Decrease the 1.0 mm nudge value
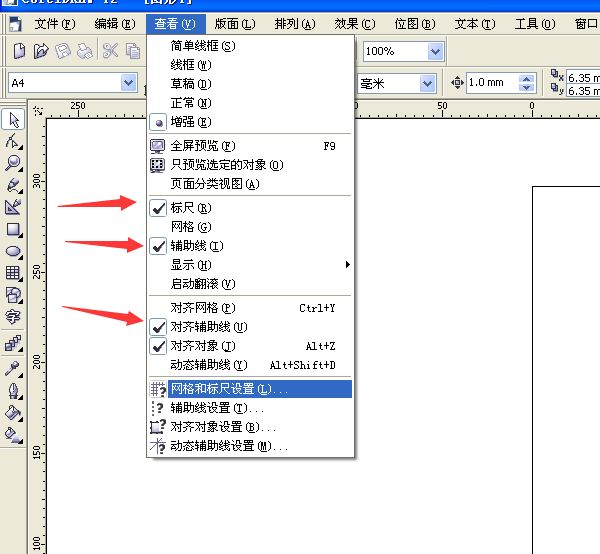The height and width of the screenshot is (554, 600). [527, 88]
